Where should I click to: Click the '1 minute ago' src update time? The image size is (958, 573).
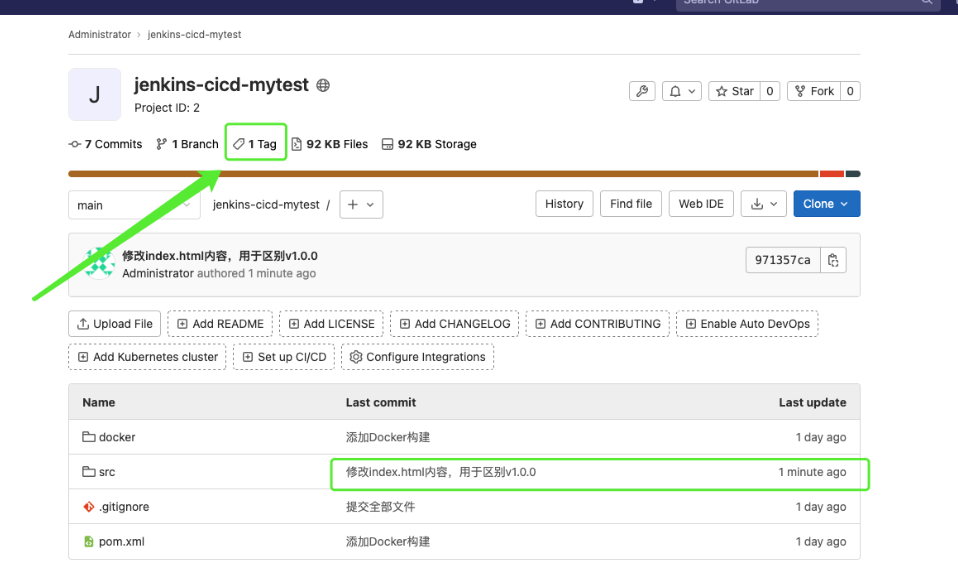(812, 472)
